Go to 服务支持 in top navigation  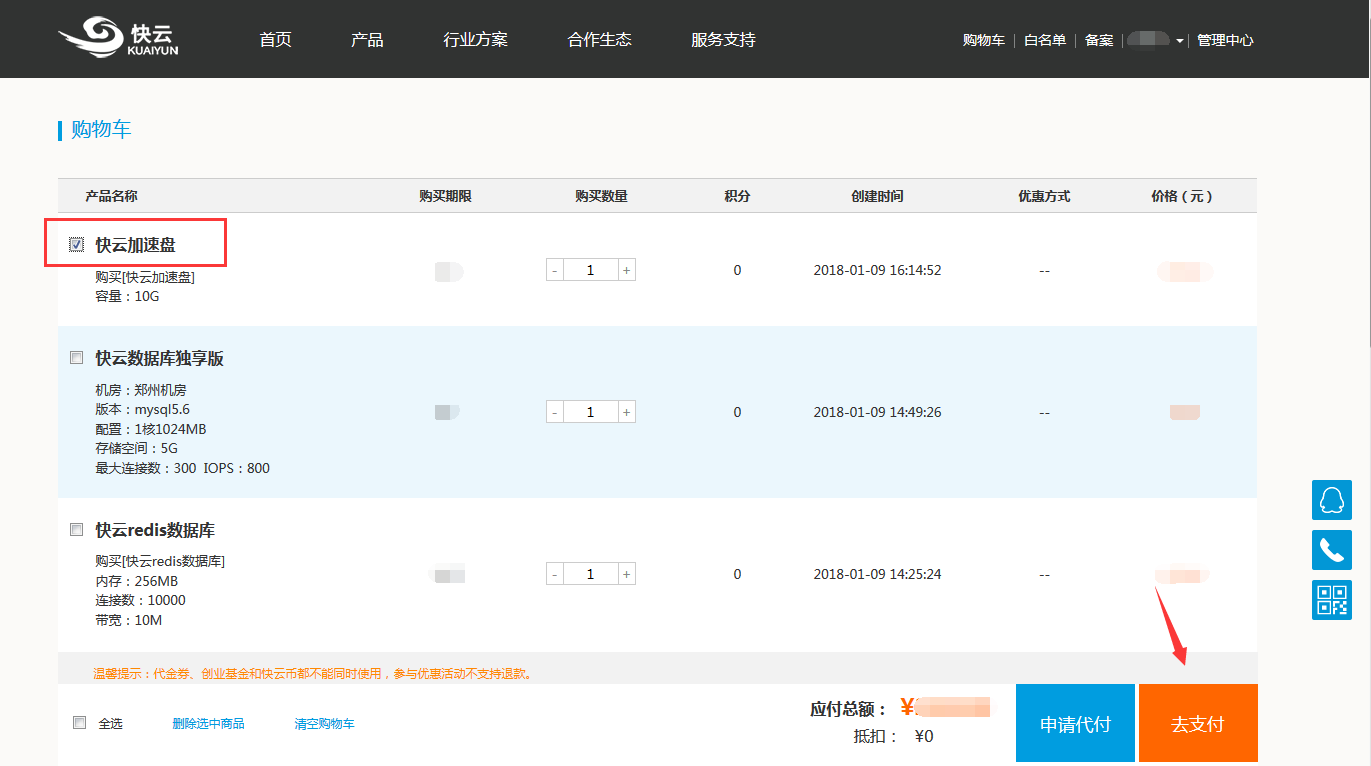723,40
